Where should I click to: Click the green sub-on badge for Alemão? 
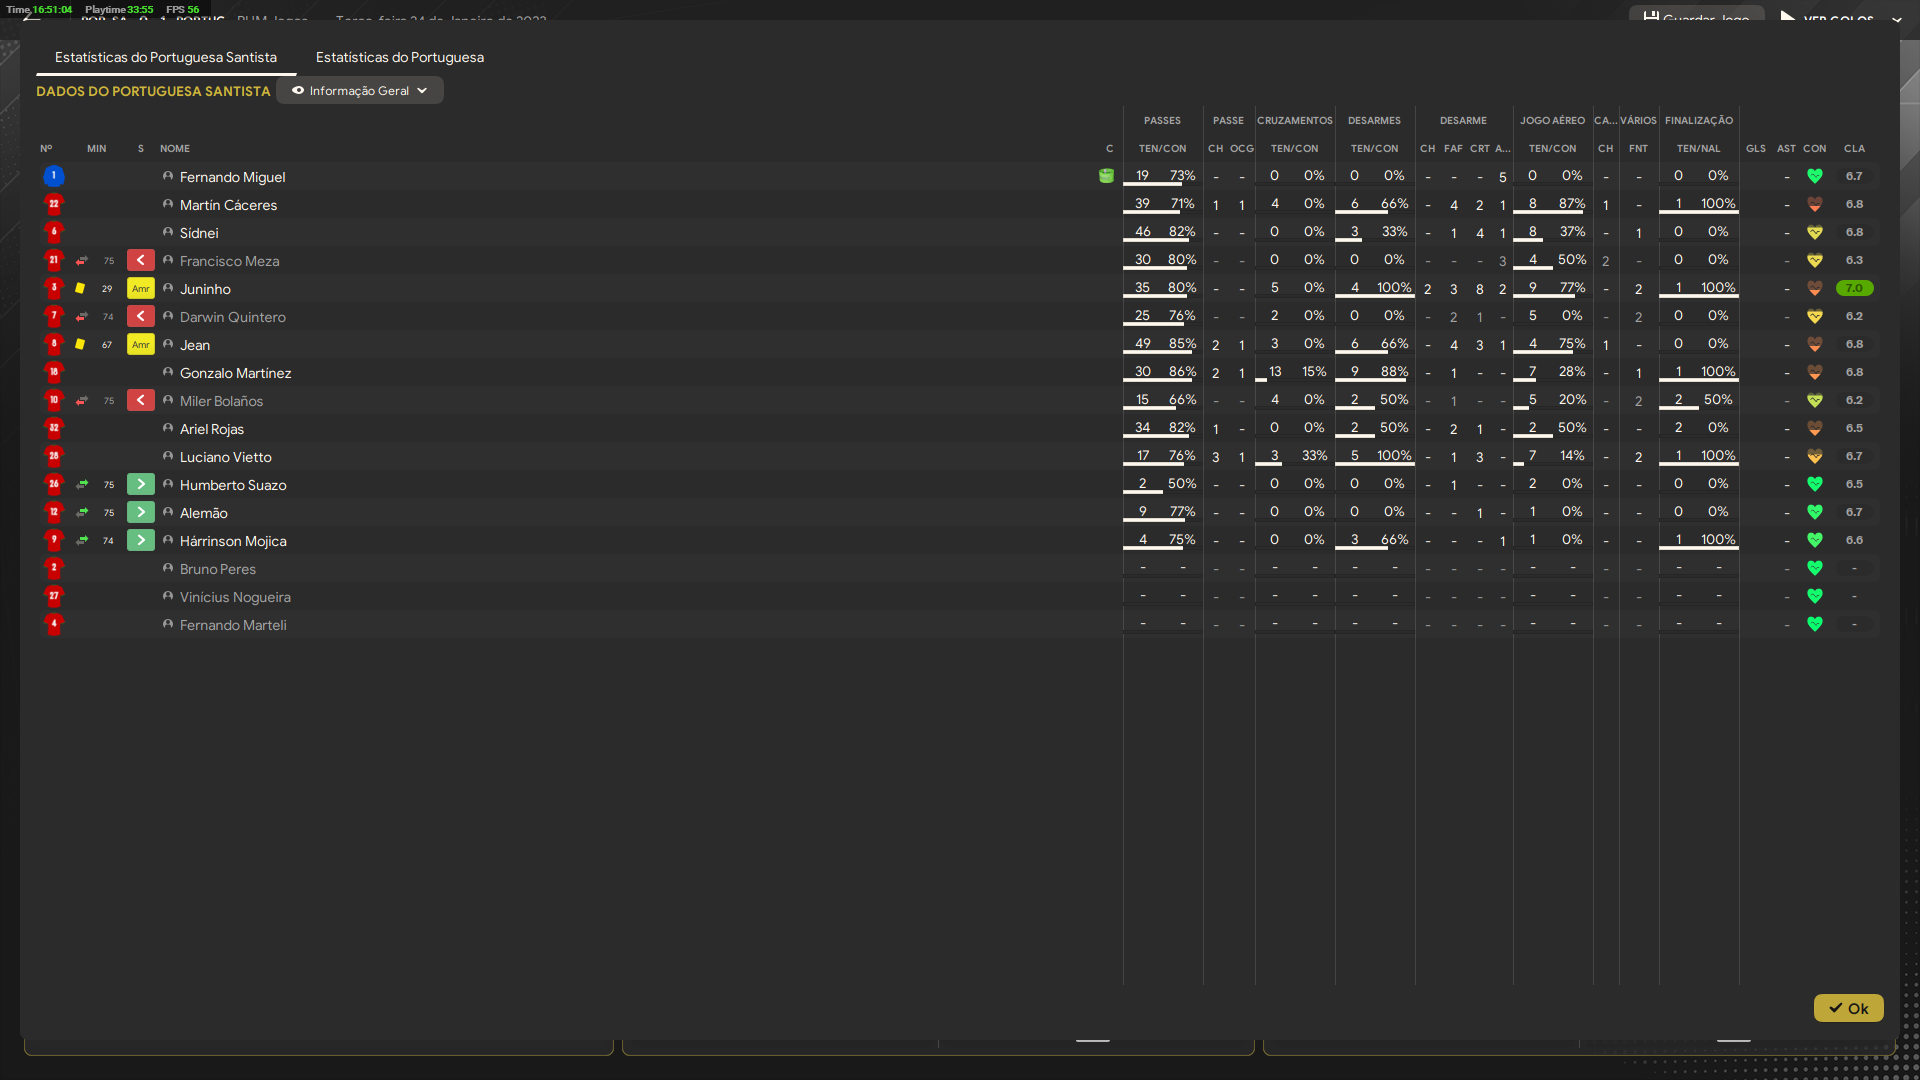(141, 512)
